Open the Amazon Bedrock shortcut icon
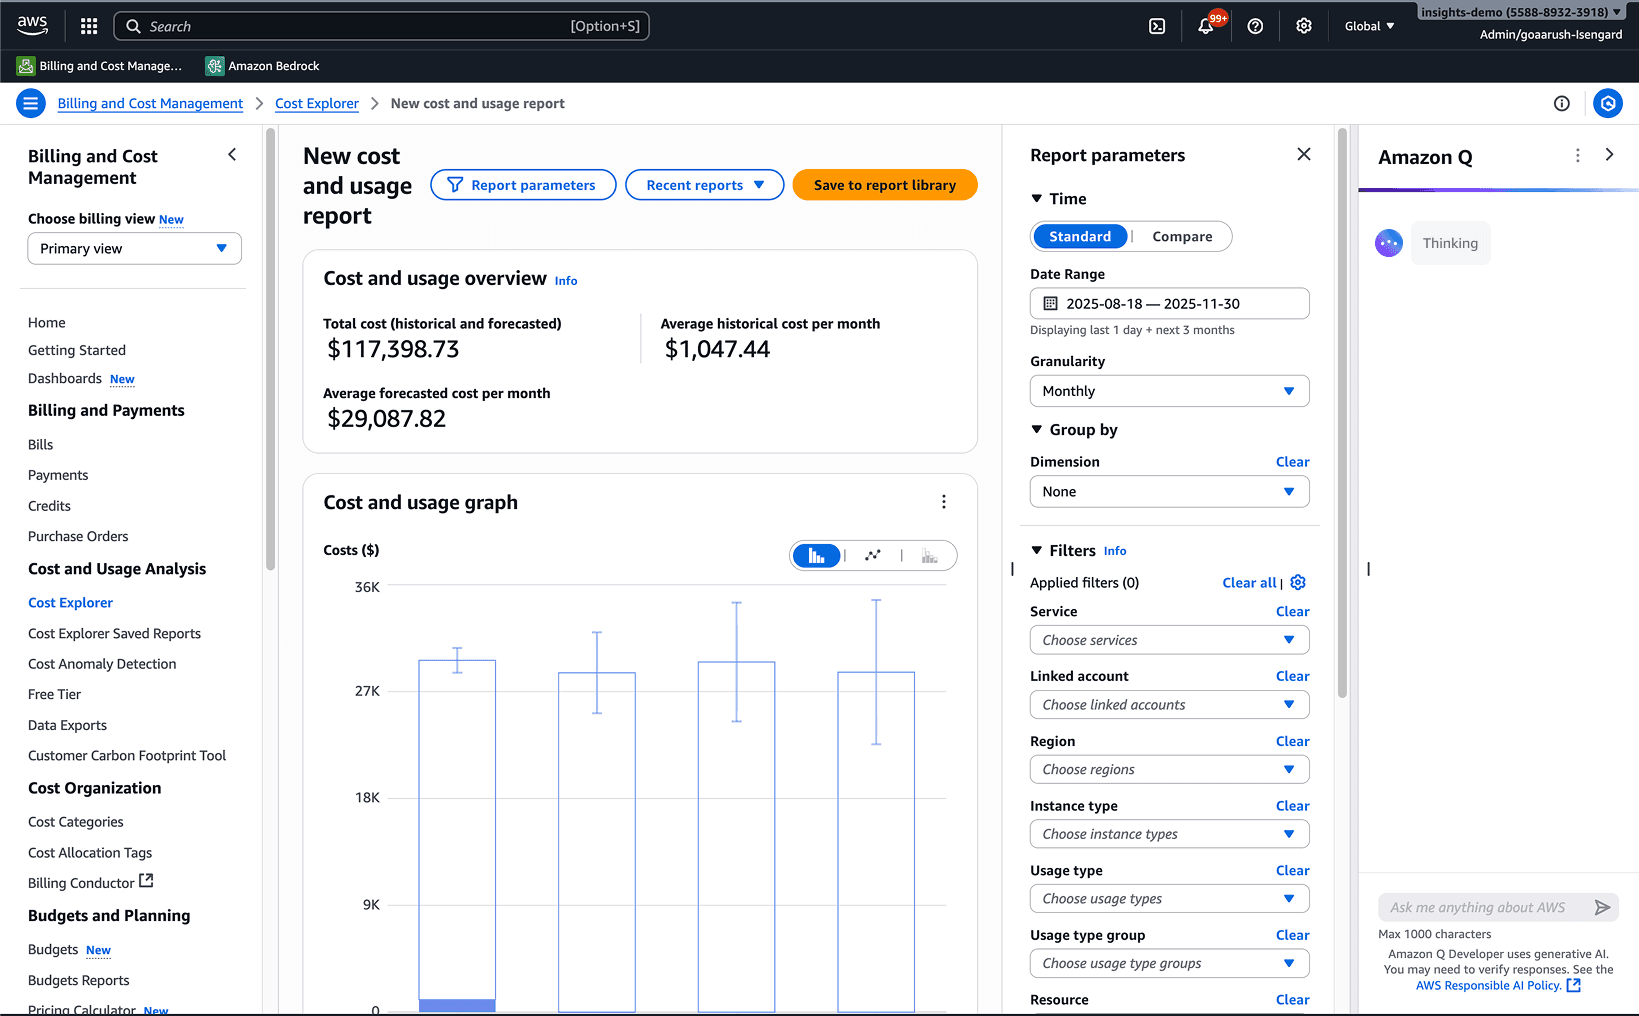 (x=214, y=66)
